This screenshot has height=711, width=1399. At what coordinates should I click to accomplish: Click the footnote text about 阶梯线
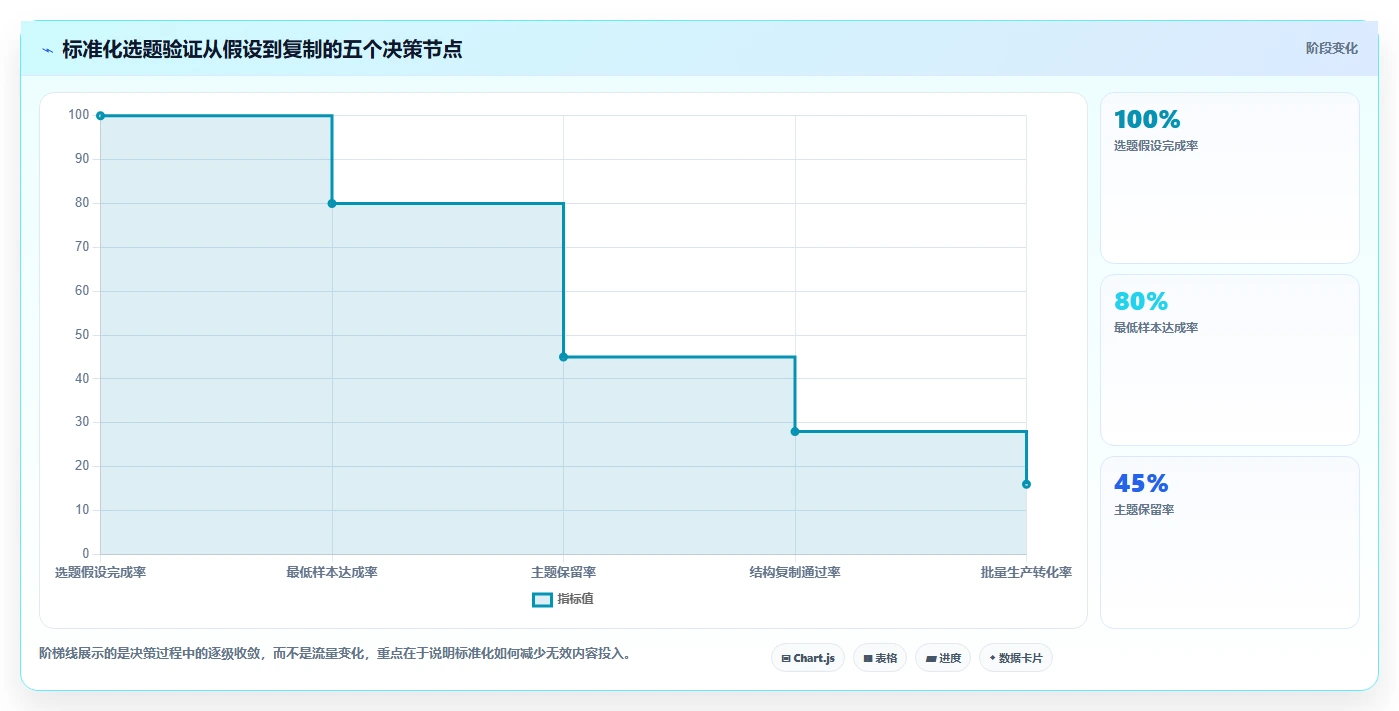pyautogui.click(x=335, y=654)
